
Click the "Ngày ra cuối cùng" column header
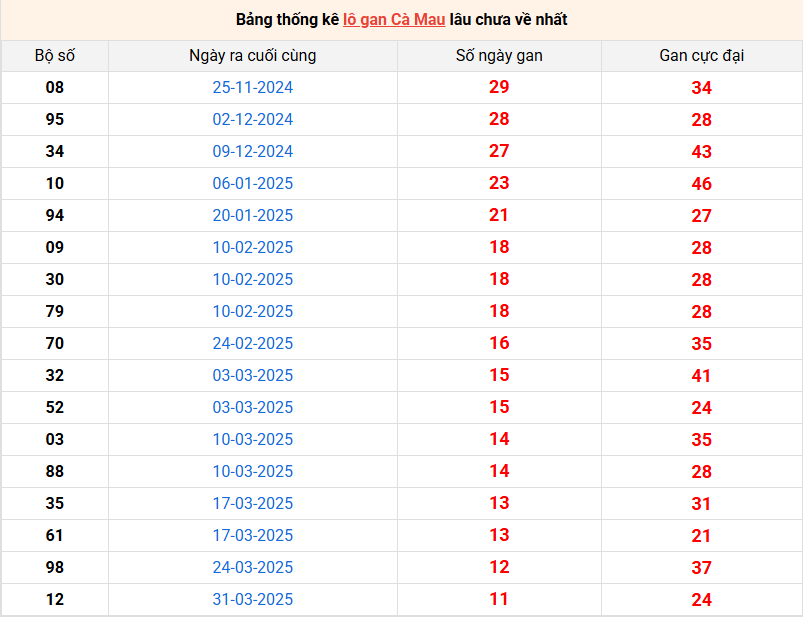(x=253, y=56)
